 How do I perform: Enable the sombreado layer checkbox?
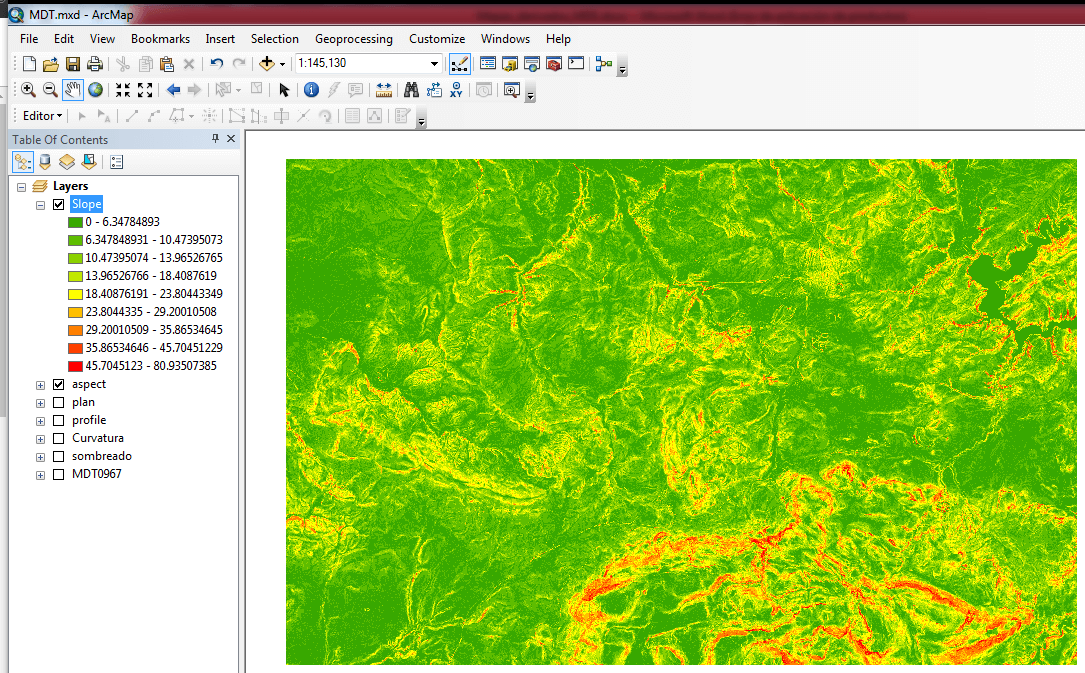[59, 457]
